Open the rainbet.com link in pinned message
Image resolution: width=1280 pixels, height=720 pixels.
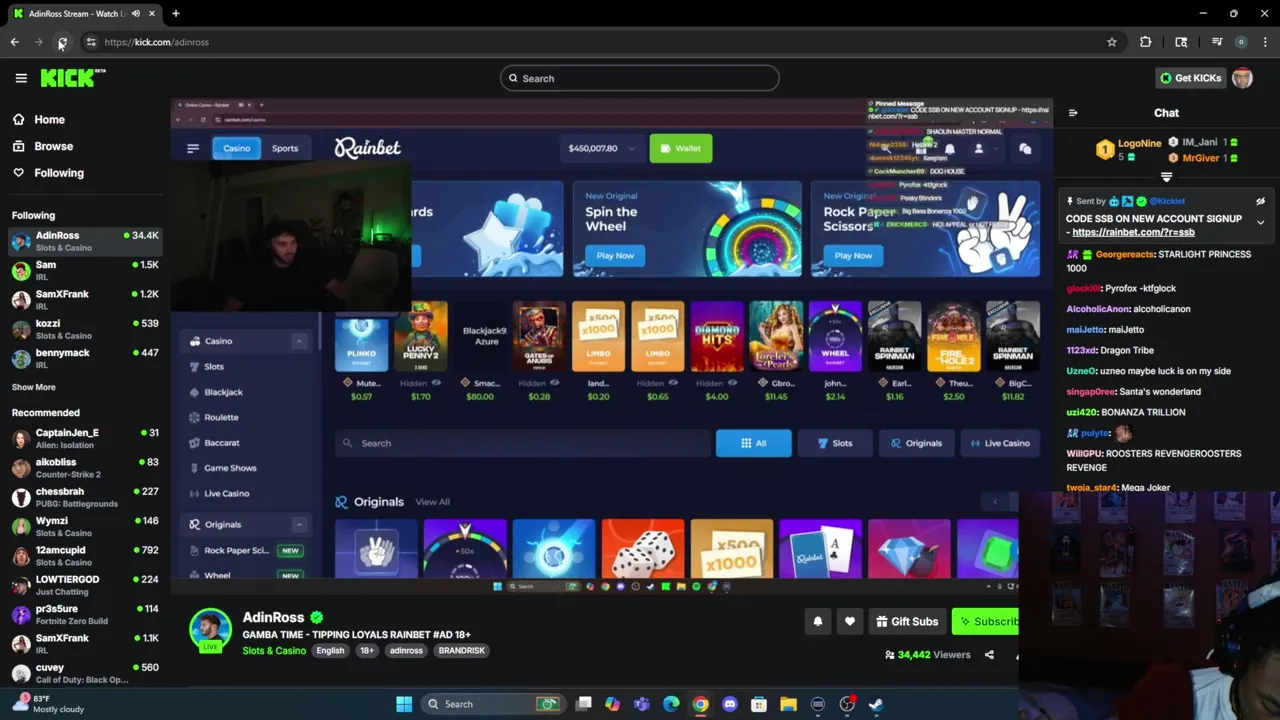(x=1133, y=232)
